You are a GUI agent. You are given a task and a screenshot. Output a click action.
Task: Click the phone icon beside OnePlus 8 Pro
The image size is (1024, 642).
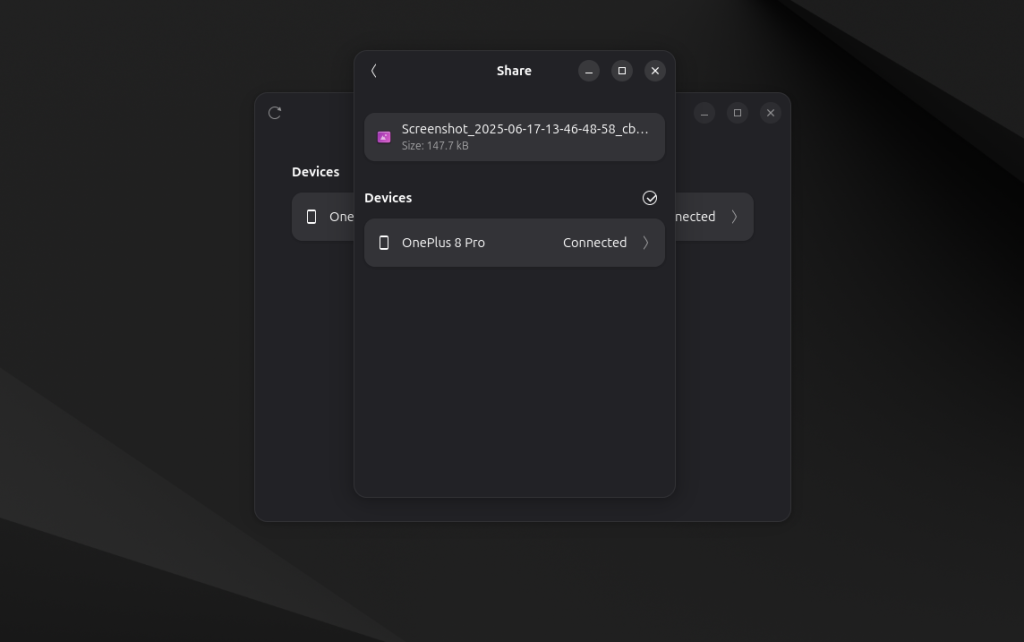coord(384,242)
